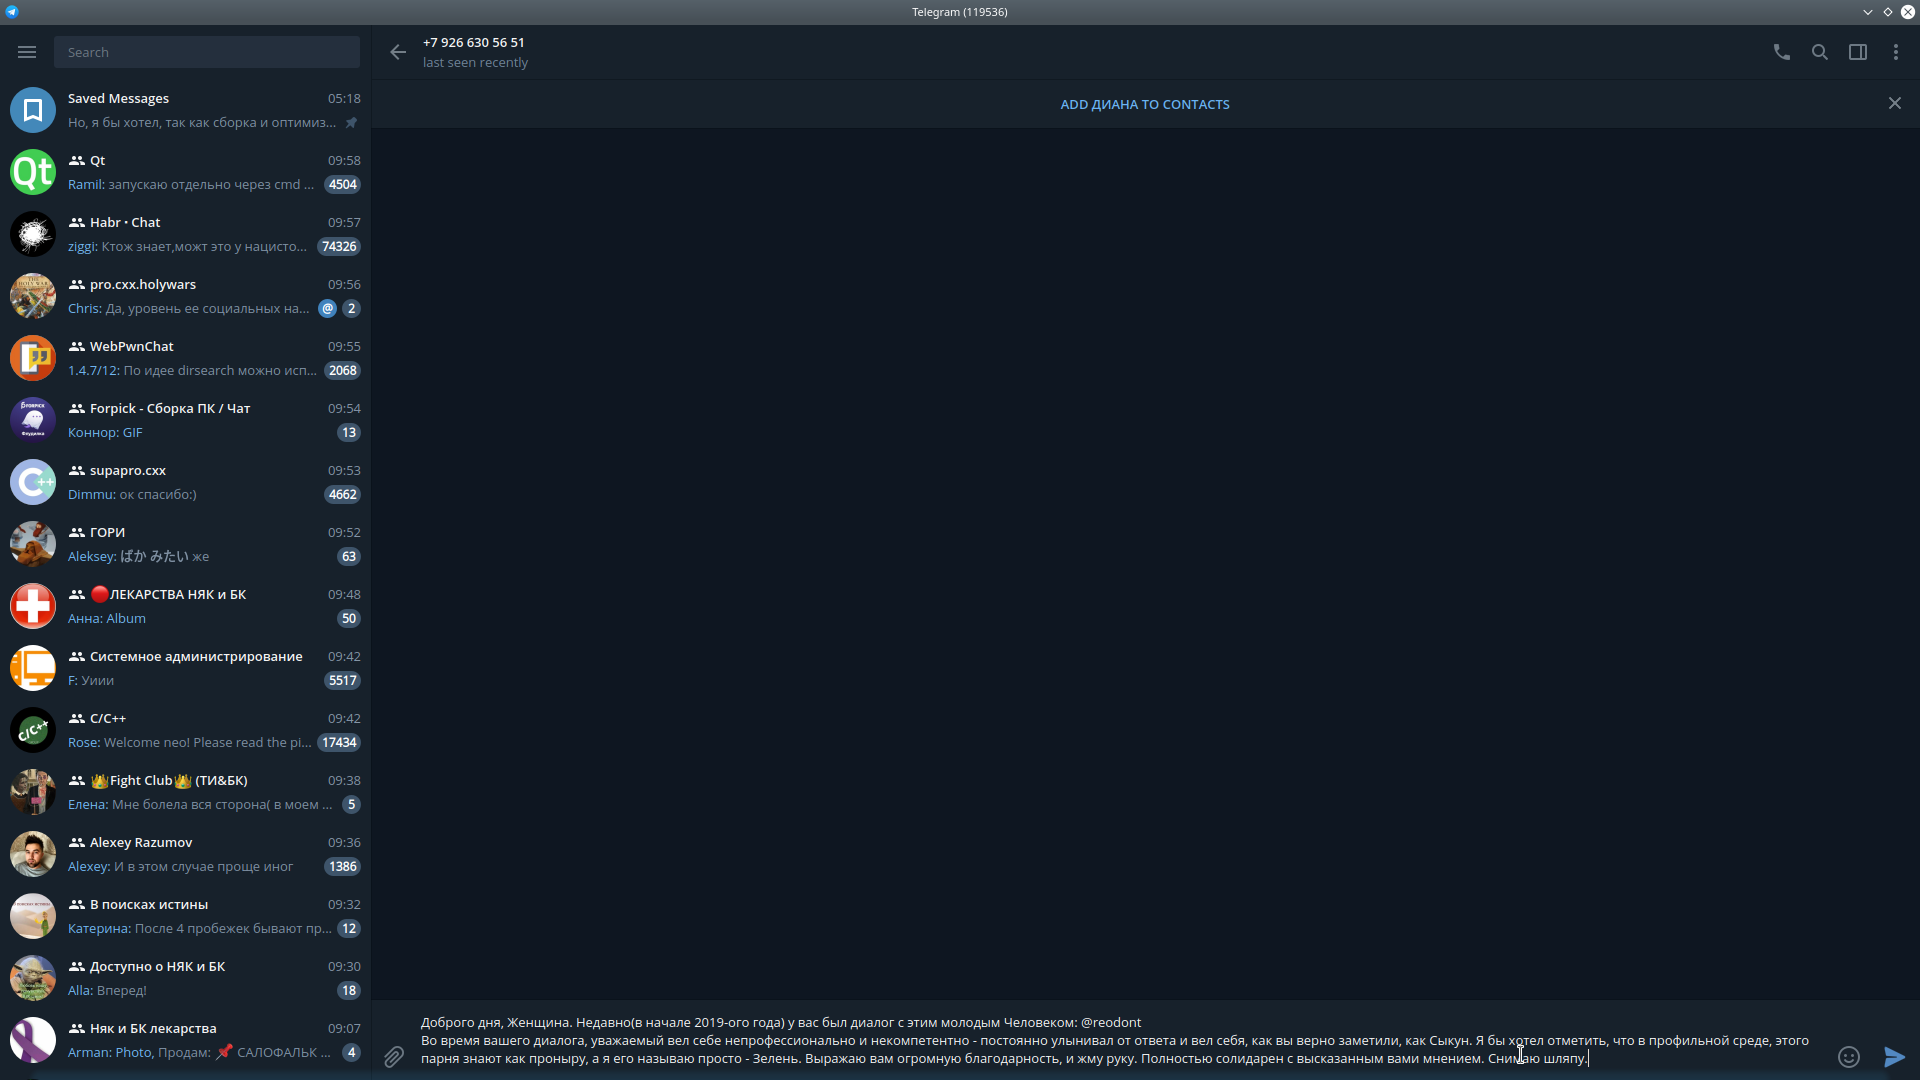Open the C/C++ group chat
This screenshot has height=1080, width=1920.
[185, 730]
